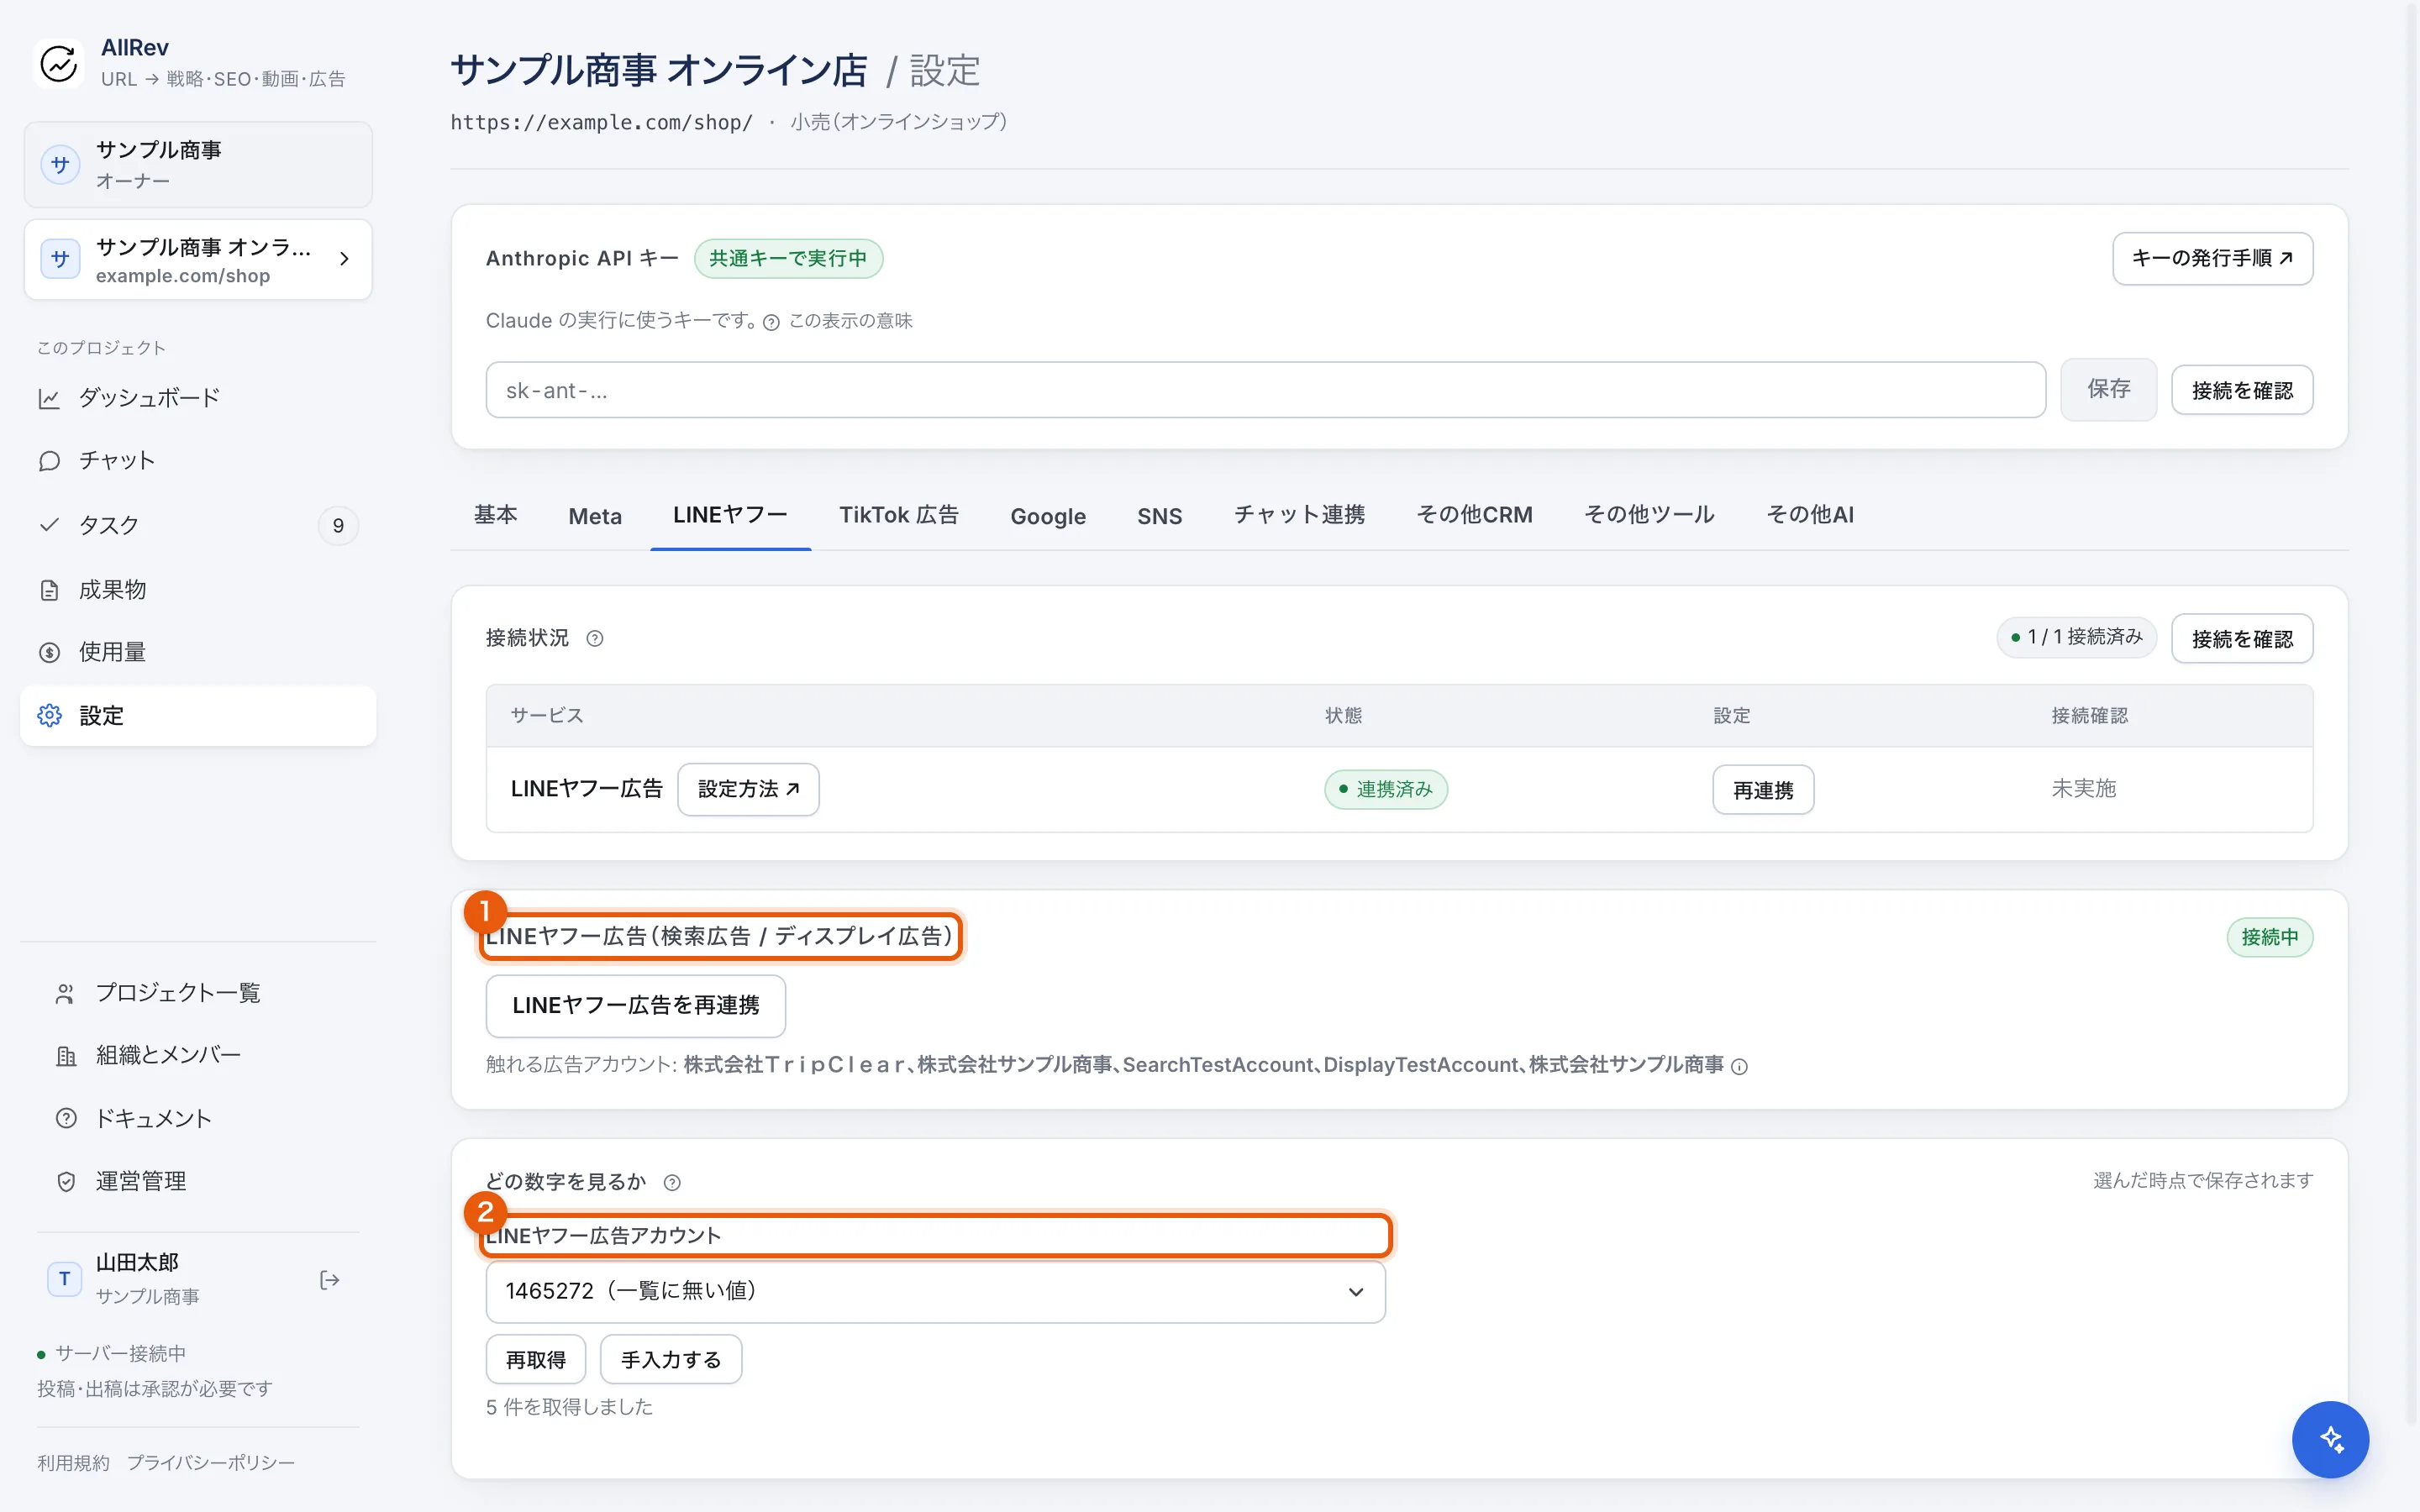The width and height of the screenshot is (2420, 1512).
Task: Switch to the 基本 tab
Action: [x=495, y=515]
